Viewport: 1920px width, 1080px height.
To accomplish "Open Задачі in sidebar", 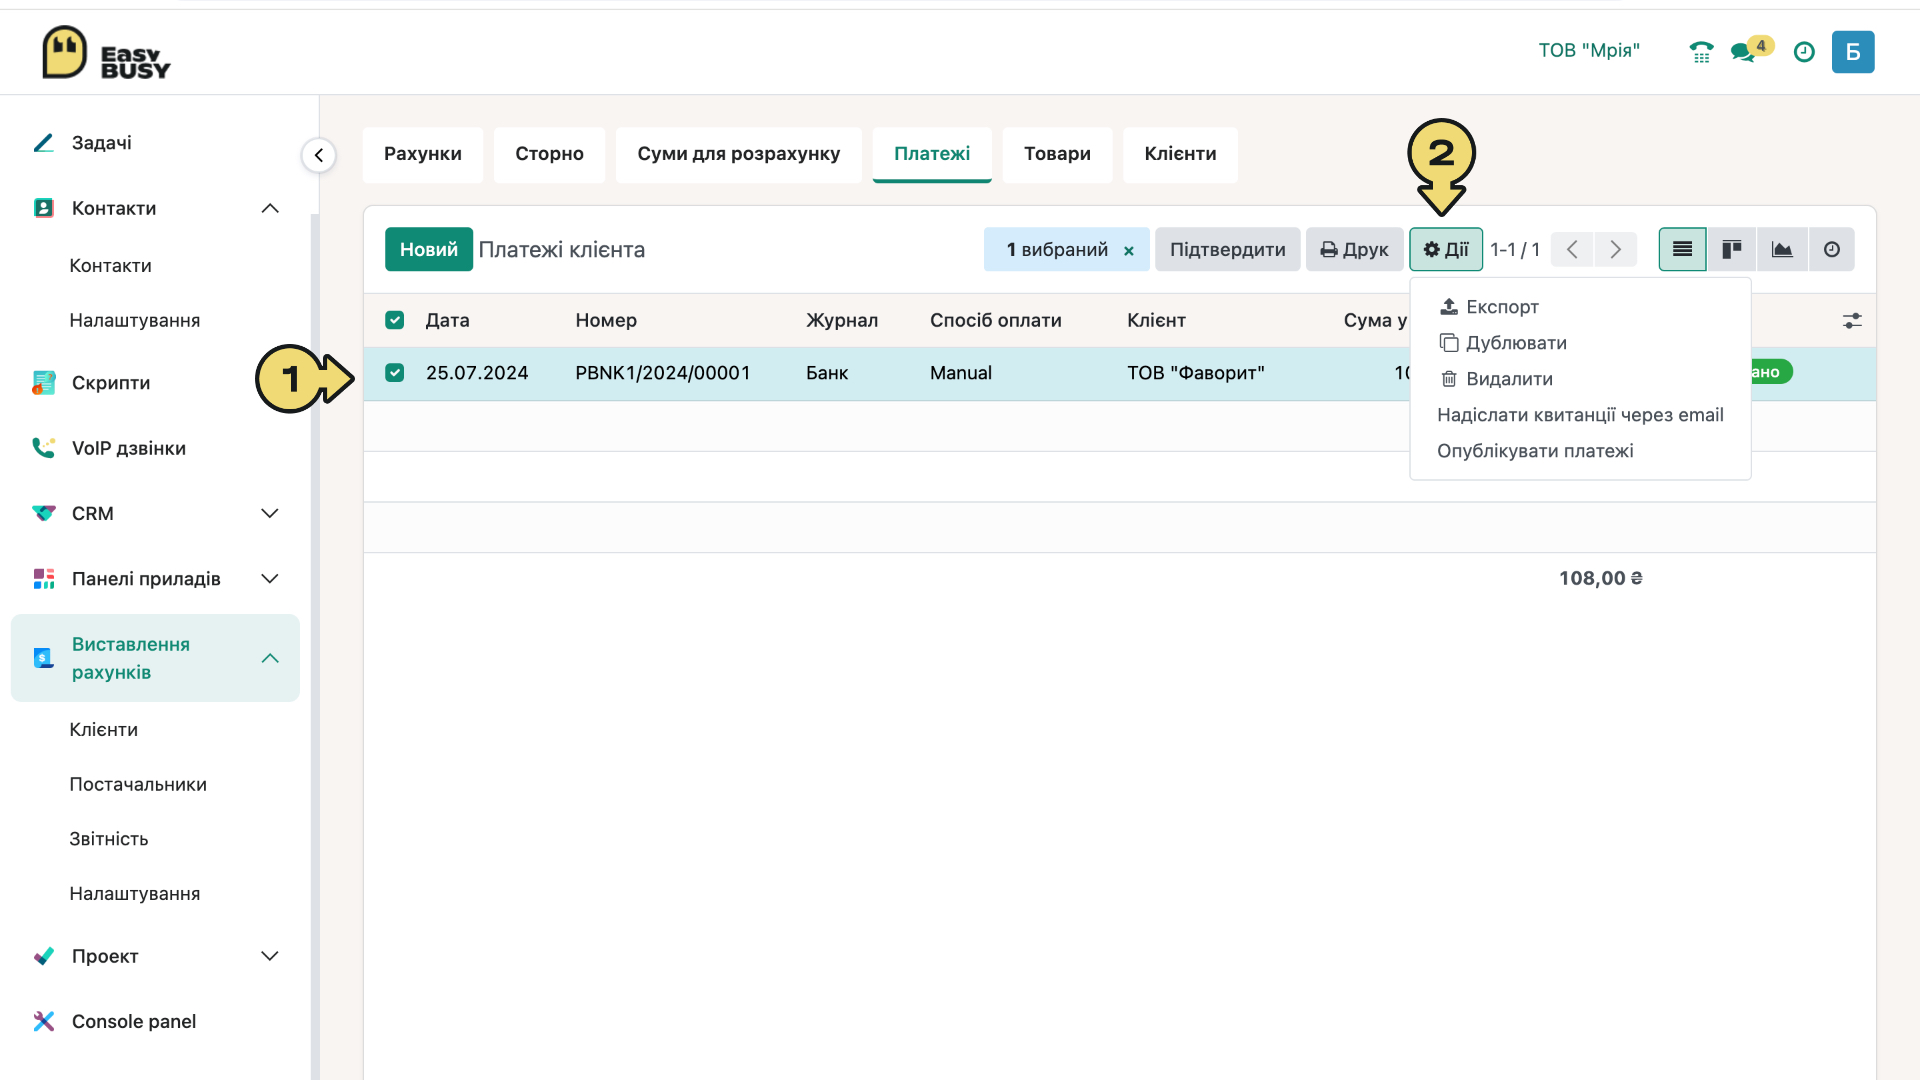I will (x=102, y=143).
